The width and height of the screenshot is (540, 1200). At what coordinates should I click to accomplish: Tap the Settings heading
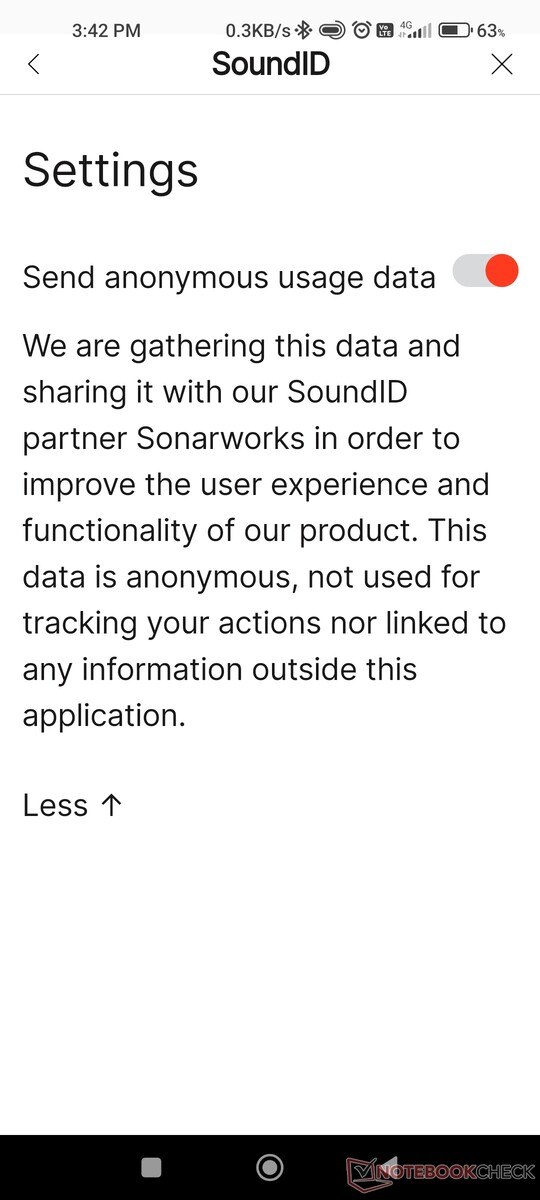110,170
